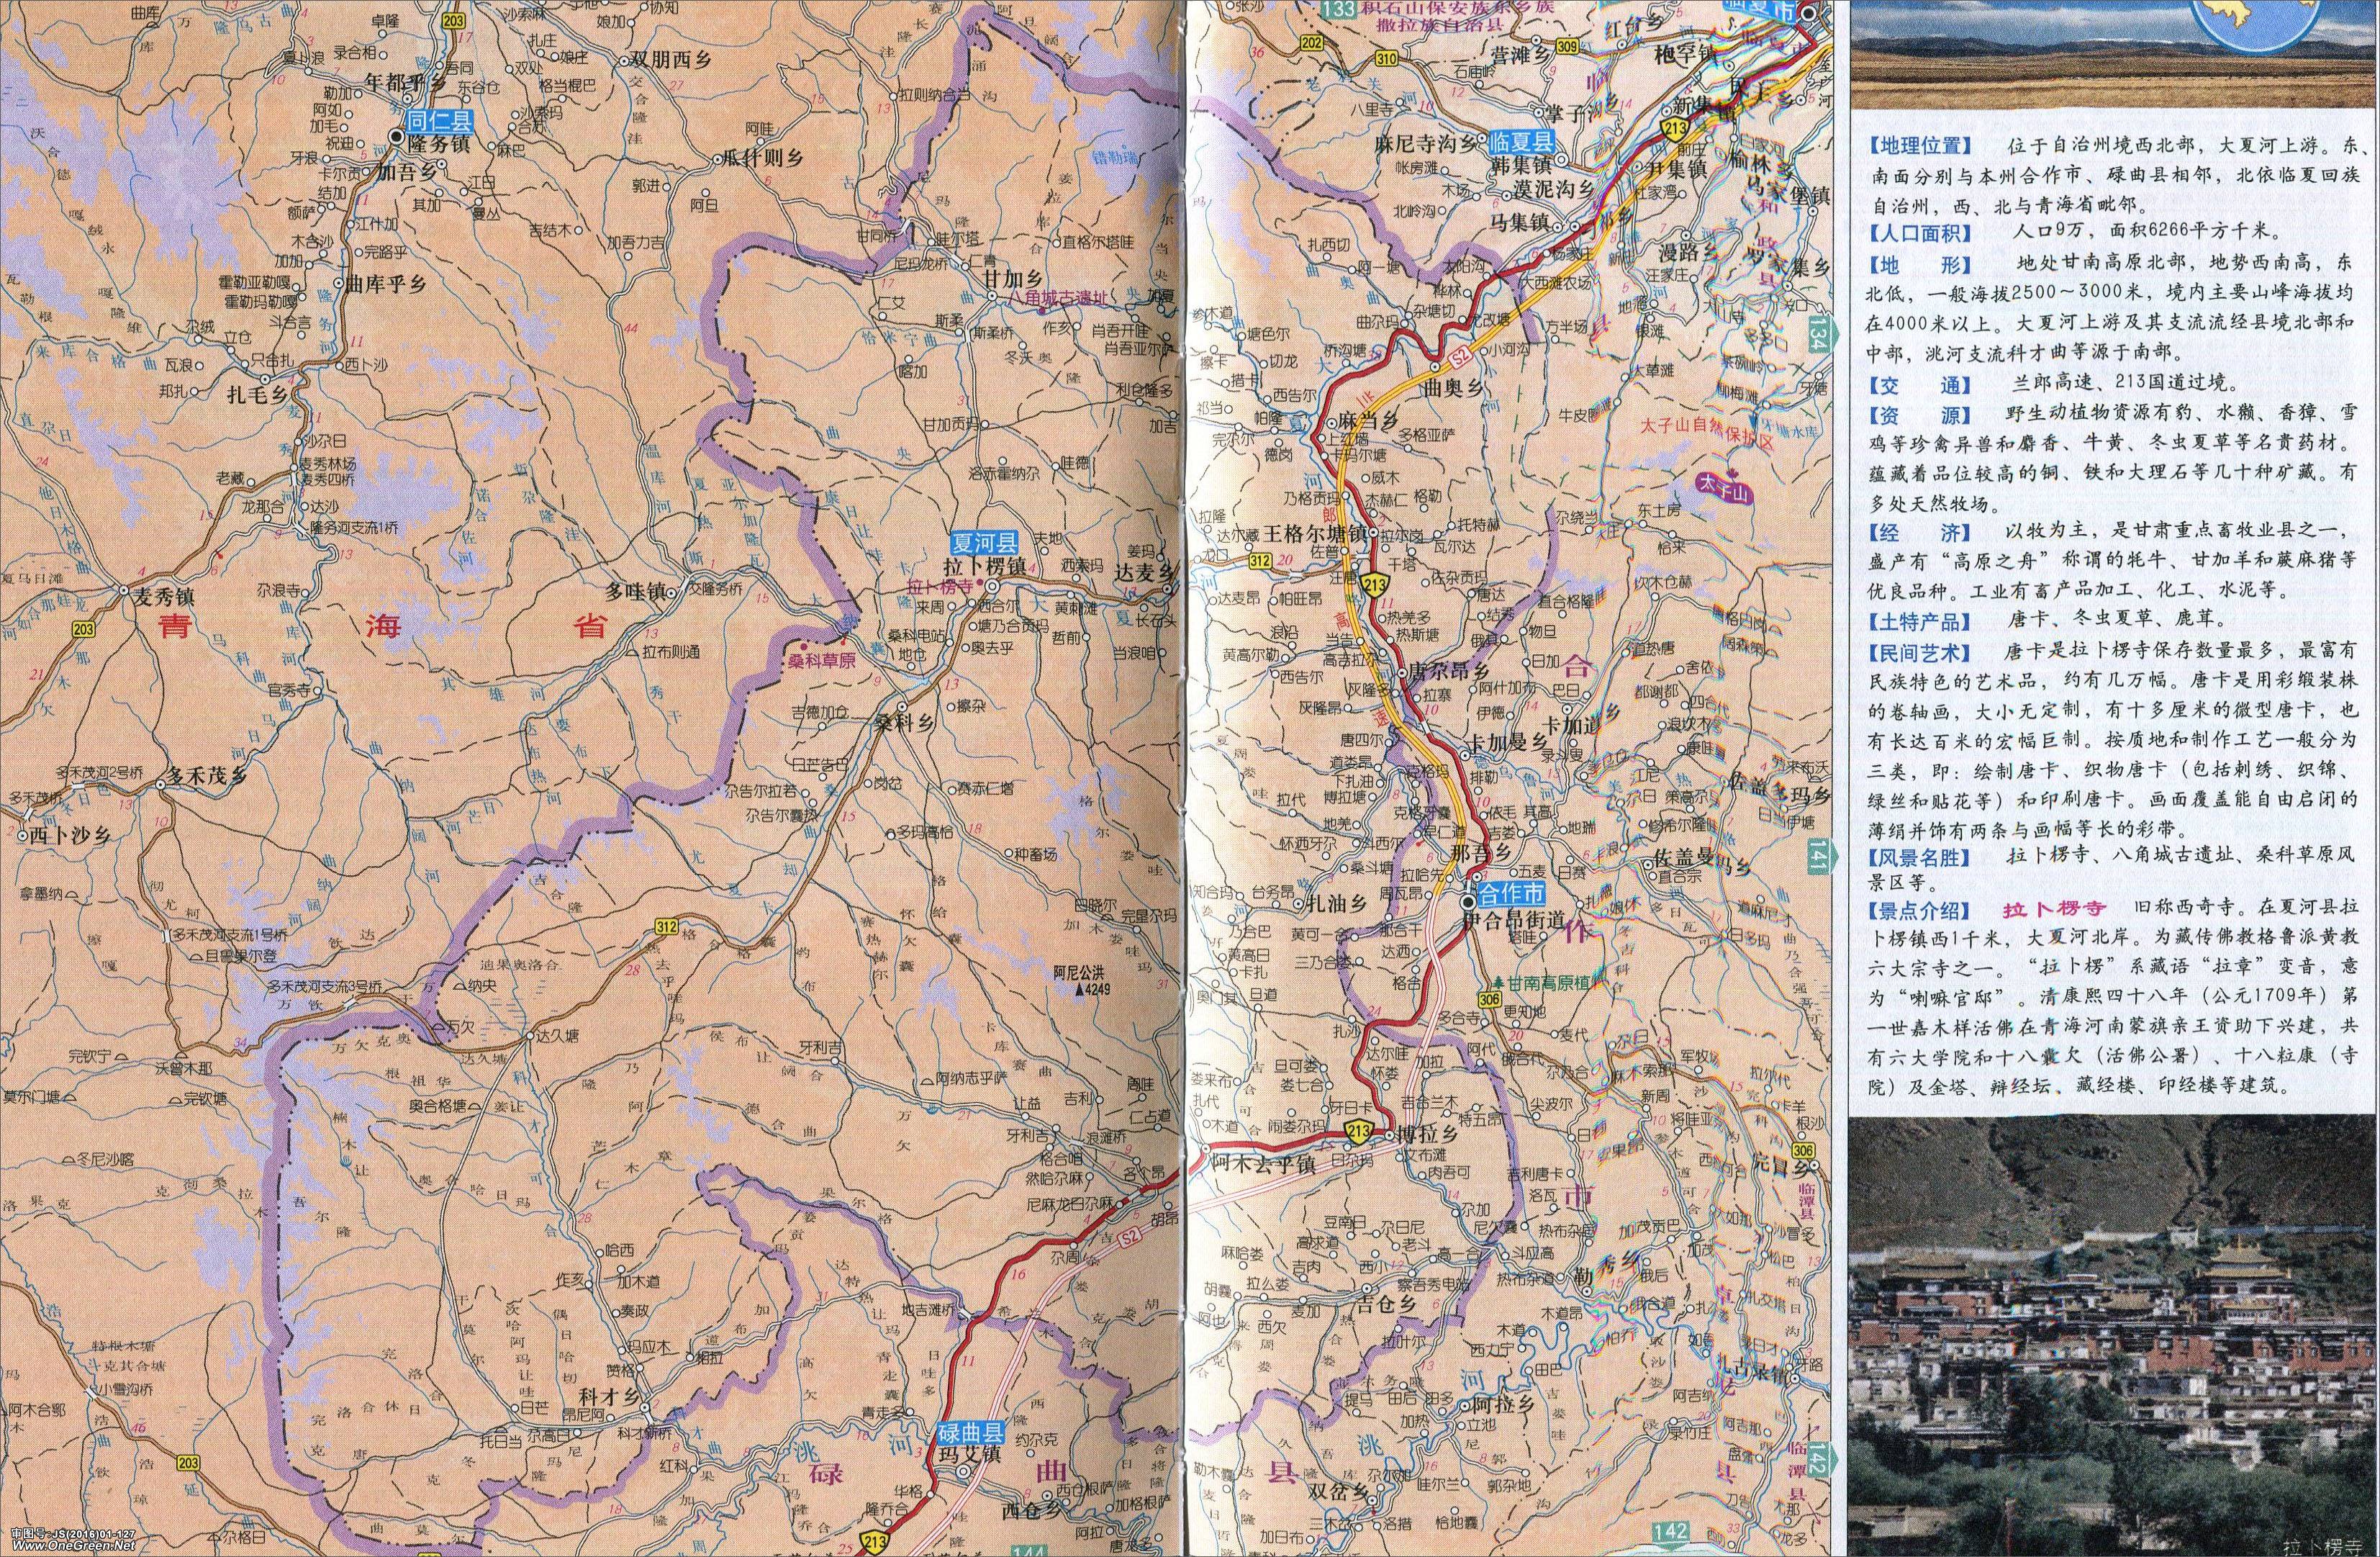Click the 同仁县 county seat marker
The height and width of the screenshot is (1557, 2380).
(x=398, y=137)
